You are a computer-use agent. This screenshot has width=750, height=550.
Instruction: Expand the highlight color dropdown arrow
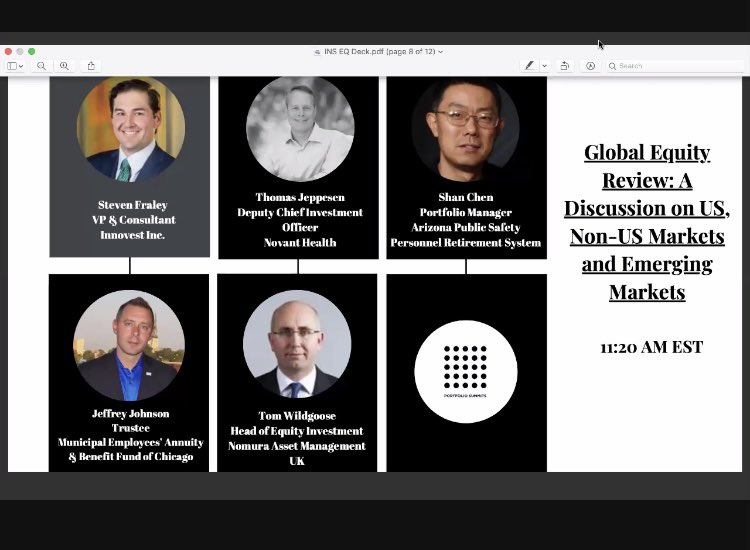pyautogui.click(x=544, y=66)
